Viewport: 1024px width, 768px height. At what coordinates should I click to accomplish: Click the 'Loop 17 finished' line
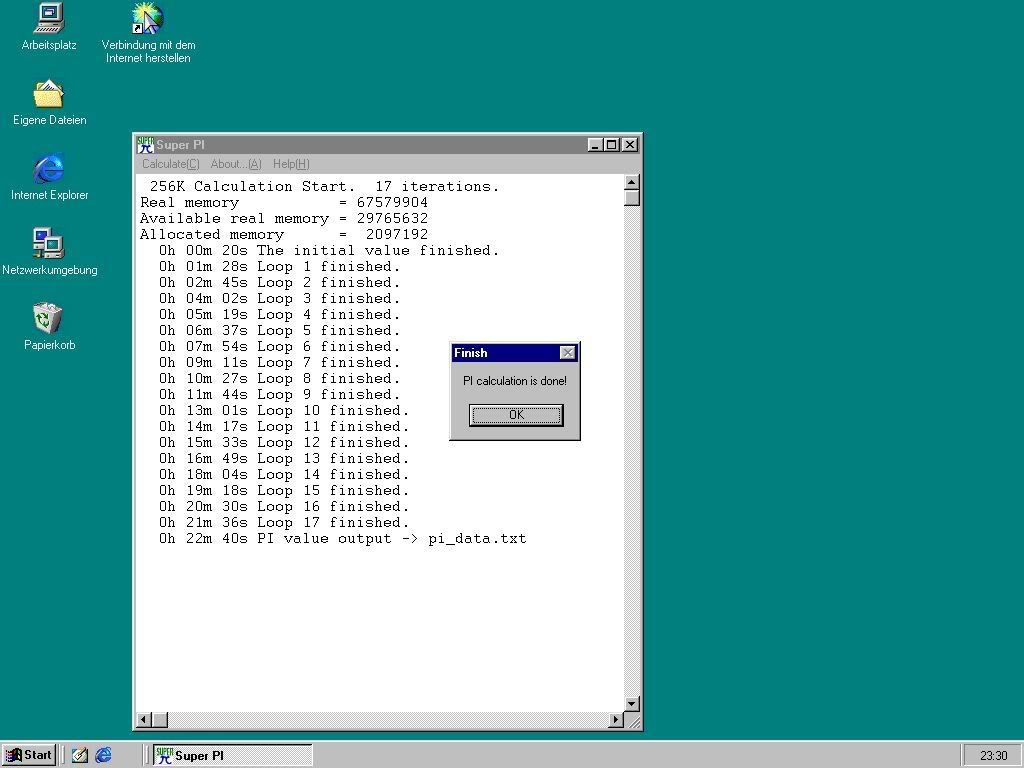(x=283, y=522)
